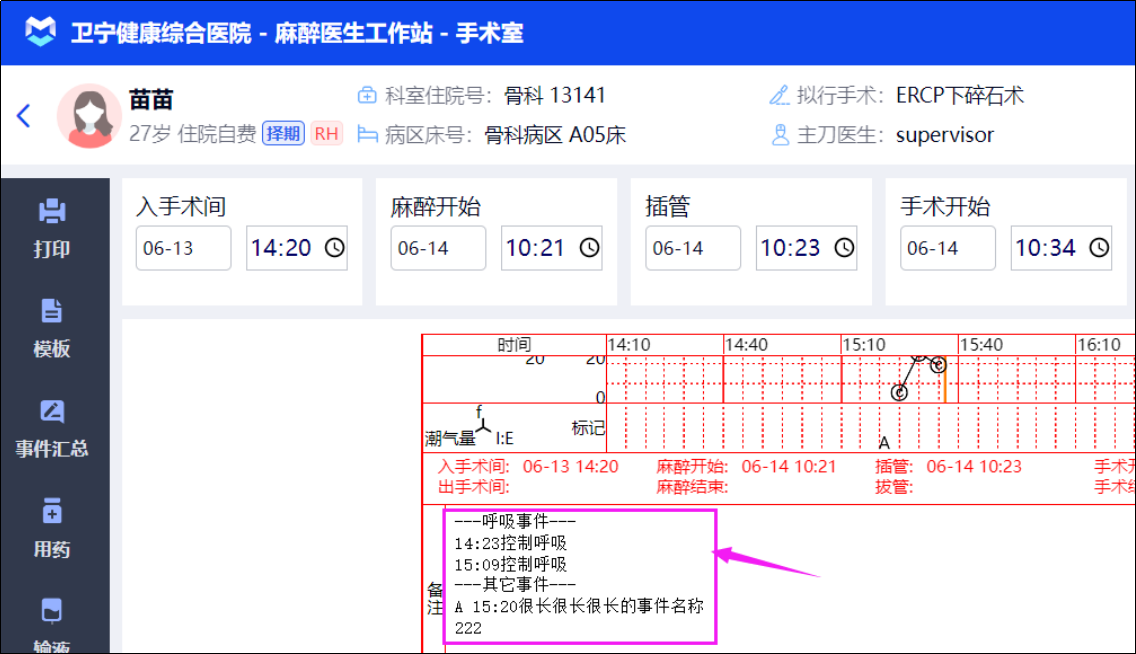Click the 222 remark line

click(x=468, y=628)
